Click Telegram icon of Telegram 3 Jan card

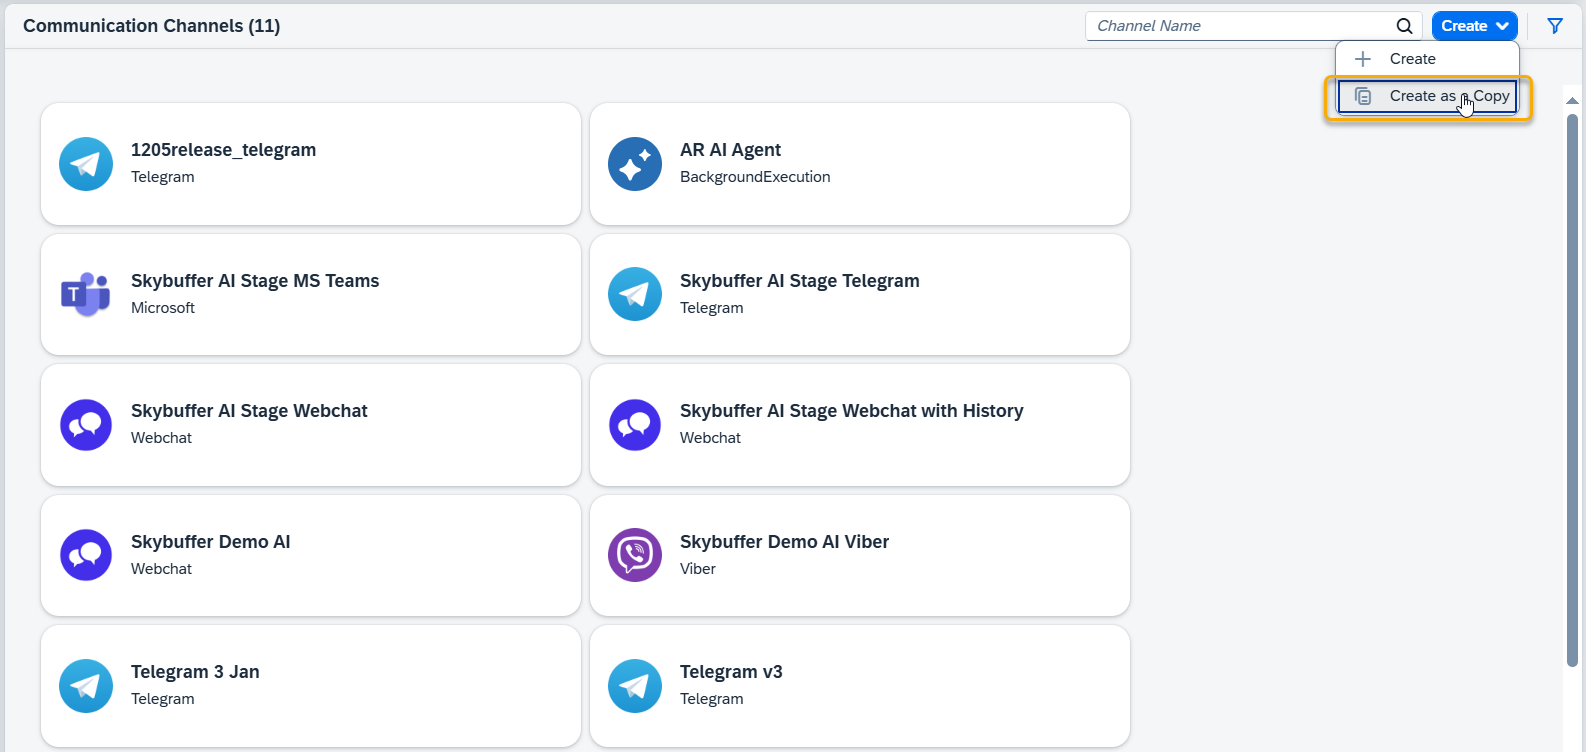(86, 686)
